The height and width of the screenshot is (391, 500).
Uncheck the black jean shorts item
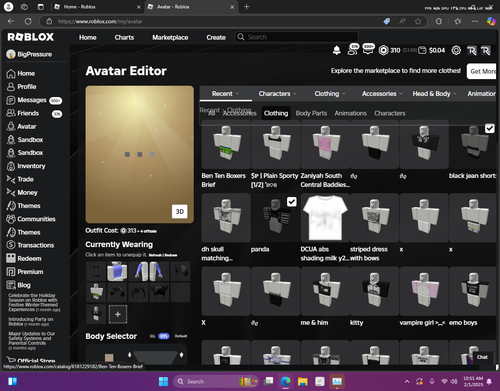click(489, 128)
